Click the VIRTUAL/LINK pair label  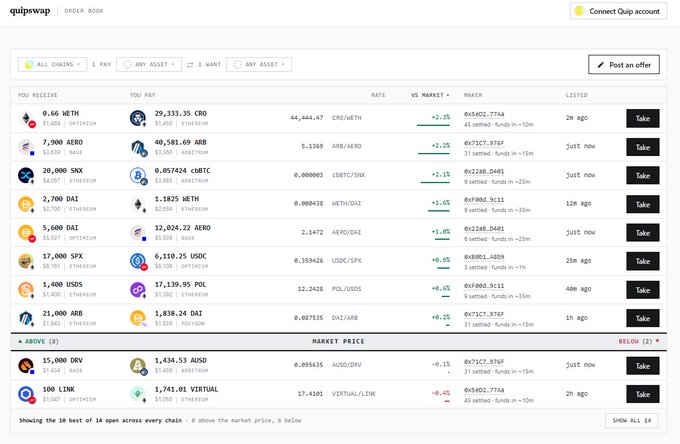pos(354,394)
